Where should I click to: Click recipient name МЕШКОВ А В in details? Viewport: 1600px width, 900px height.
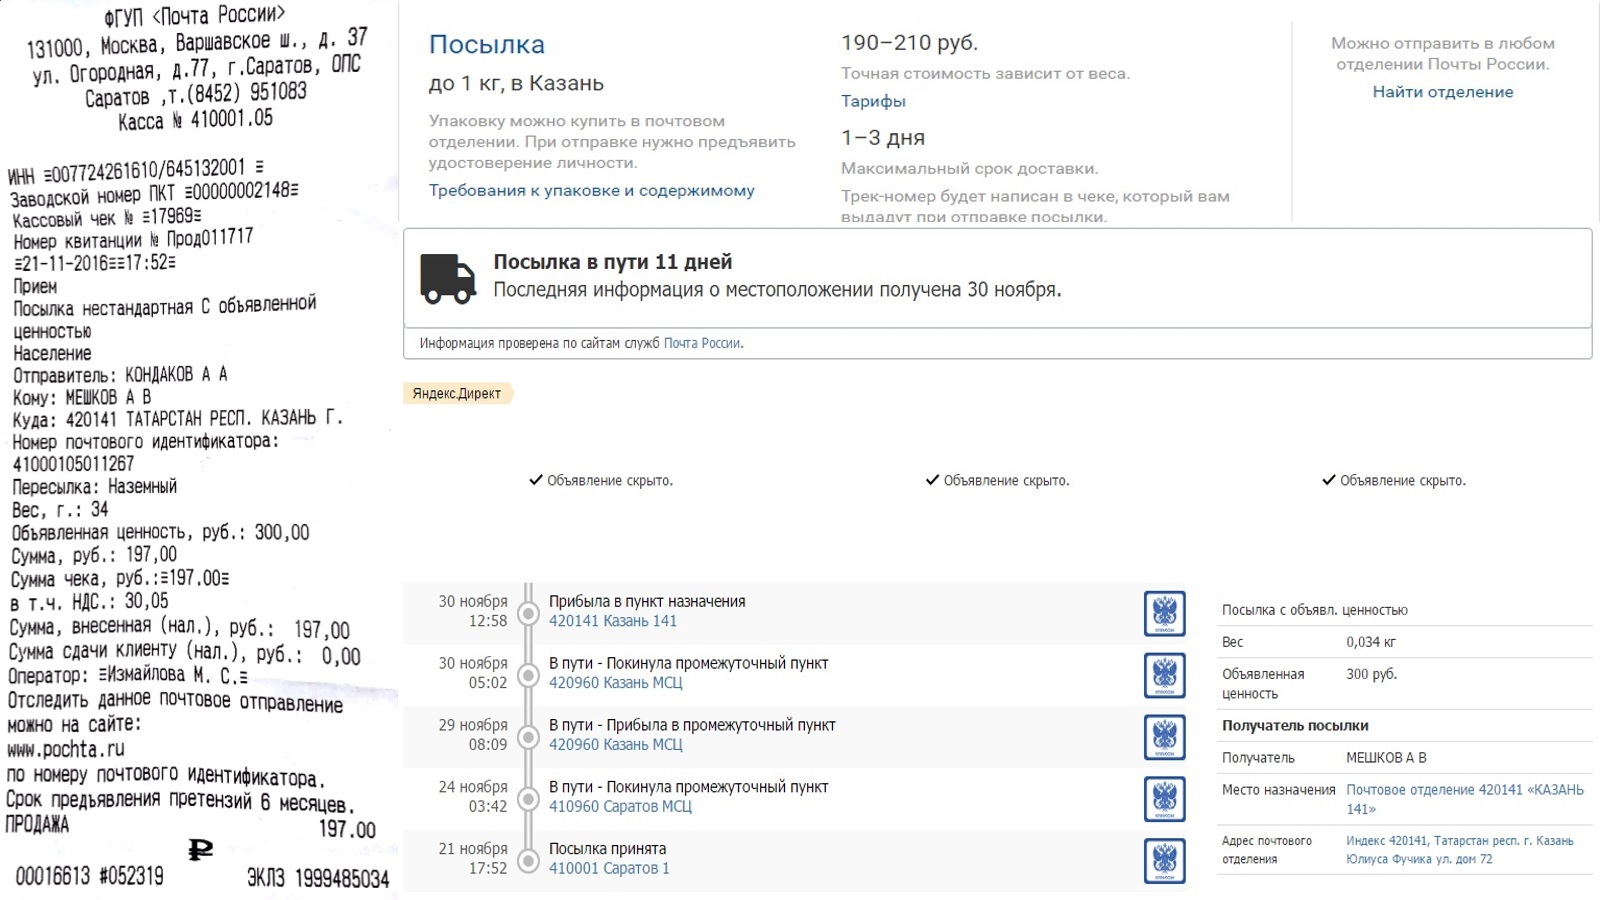click(x=1386, y=758)
